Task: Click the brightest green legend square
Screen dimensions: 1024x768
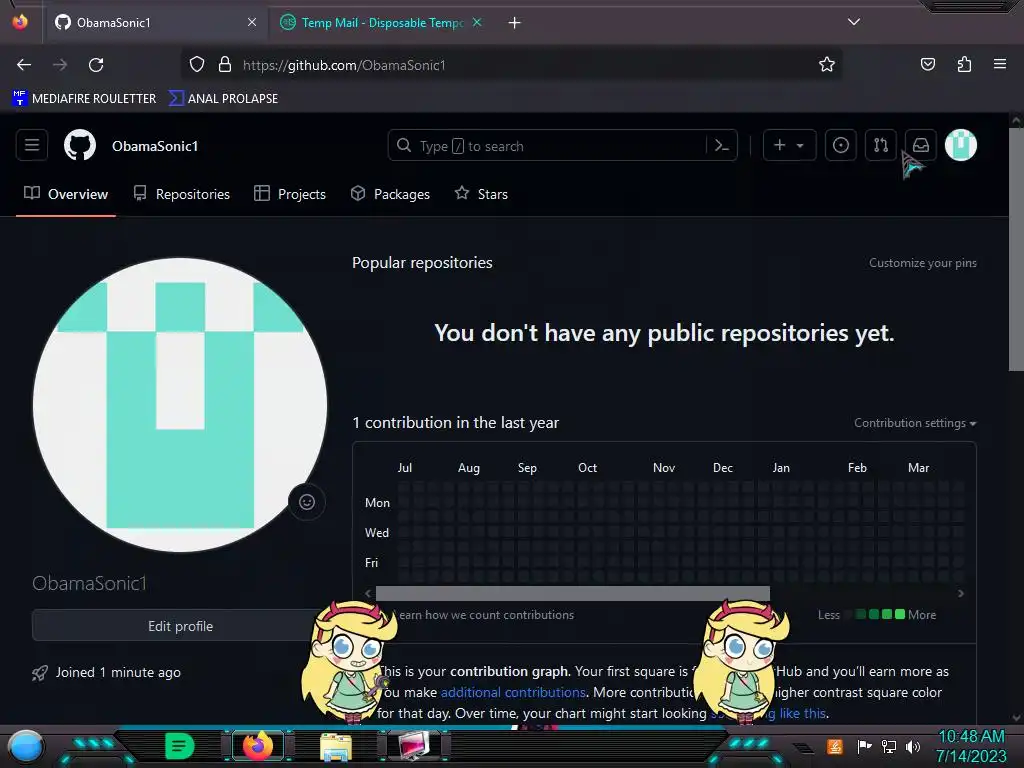Action: (x=900, y=614)
